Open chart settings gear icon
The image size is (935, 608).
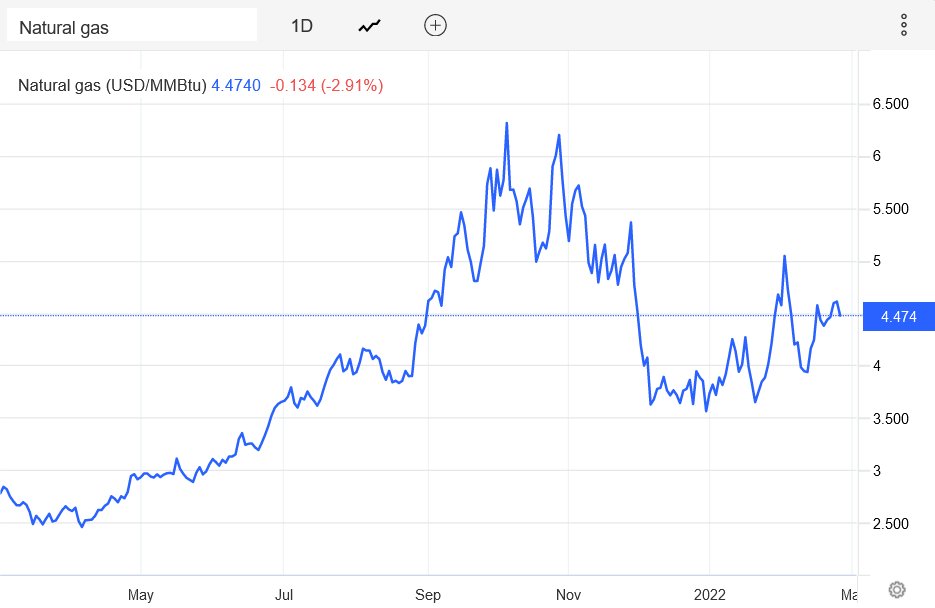(x=897, y=590)
